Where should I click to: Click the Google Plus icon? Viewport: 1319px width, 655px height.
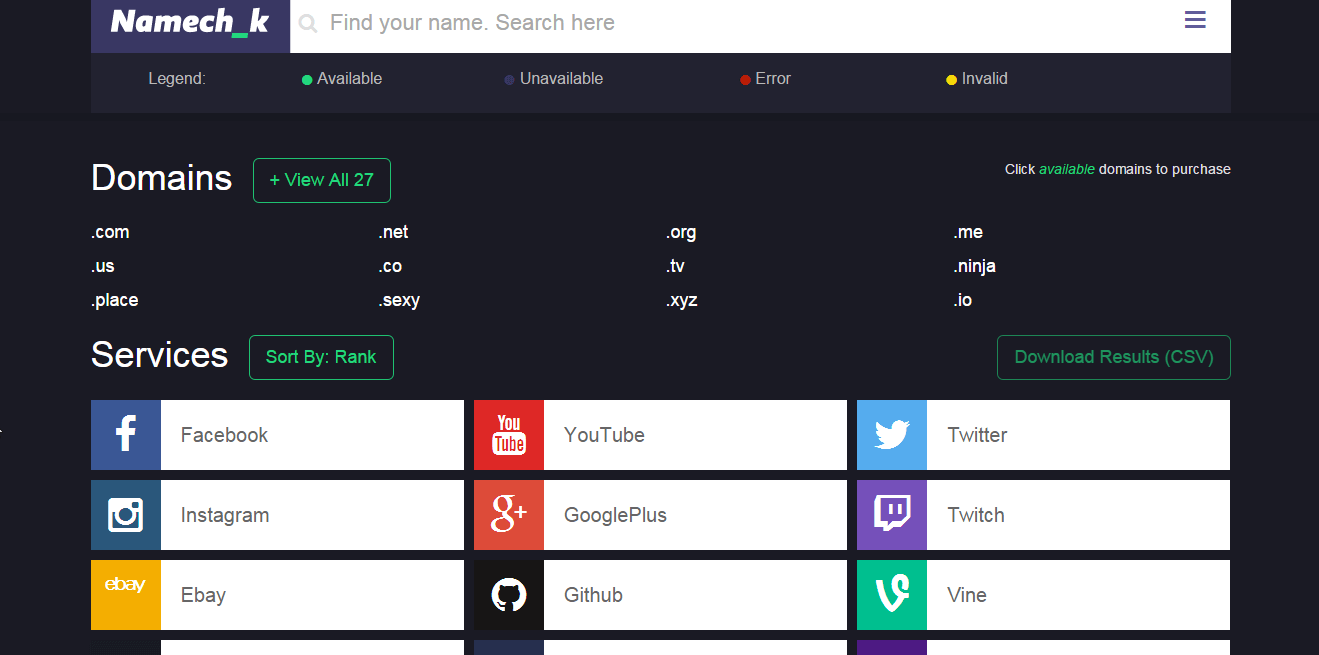tap(509, 515)
